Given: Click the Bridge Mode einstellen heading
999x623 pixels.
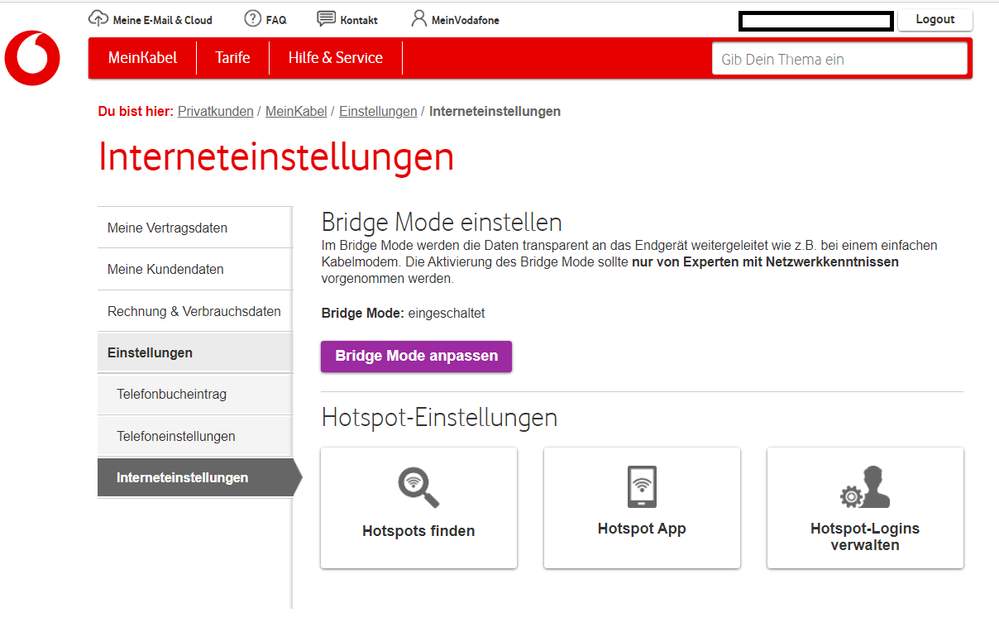Looking at the screenshot, I should [x=442, y=222].
